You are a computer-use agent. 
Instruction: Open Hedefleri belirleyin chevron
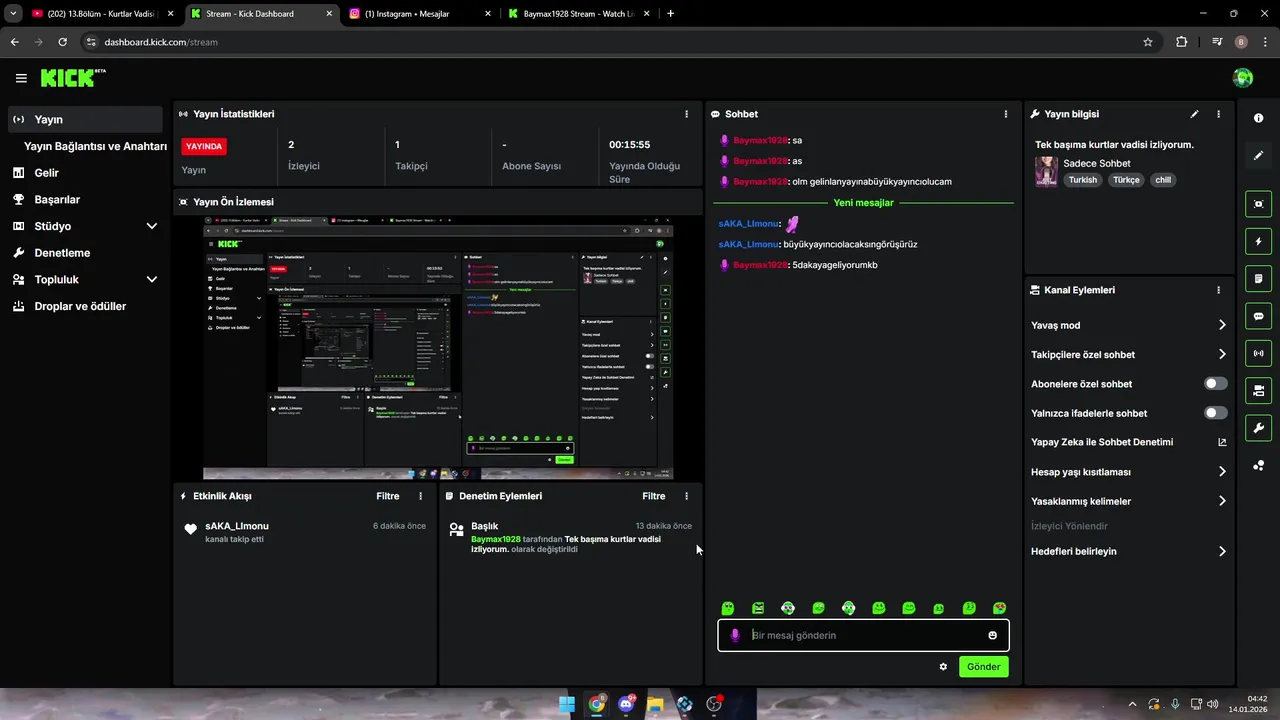[x=1222, y=551]
